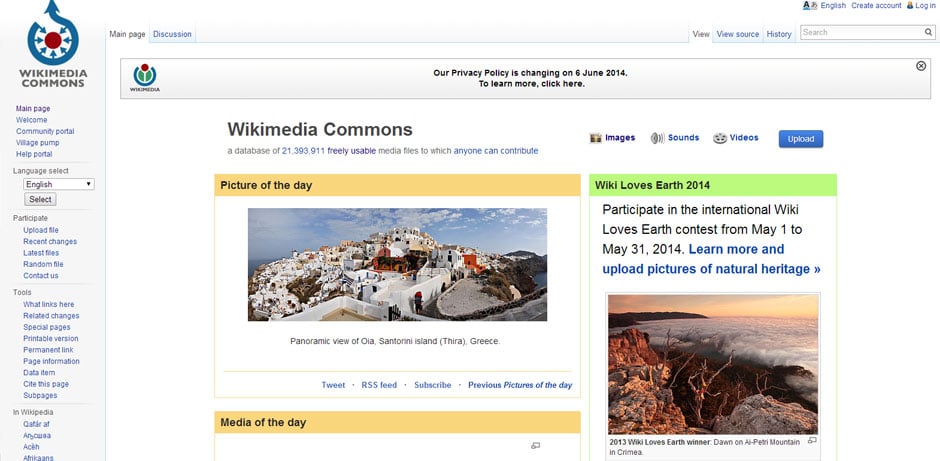Open the Printable version

50,339
